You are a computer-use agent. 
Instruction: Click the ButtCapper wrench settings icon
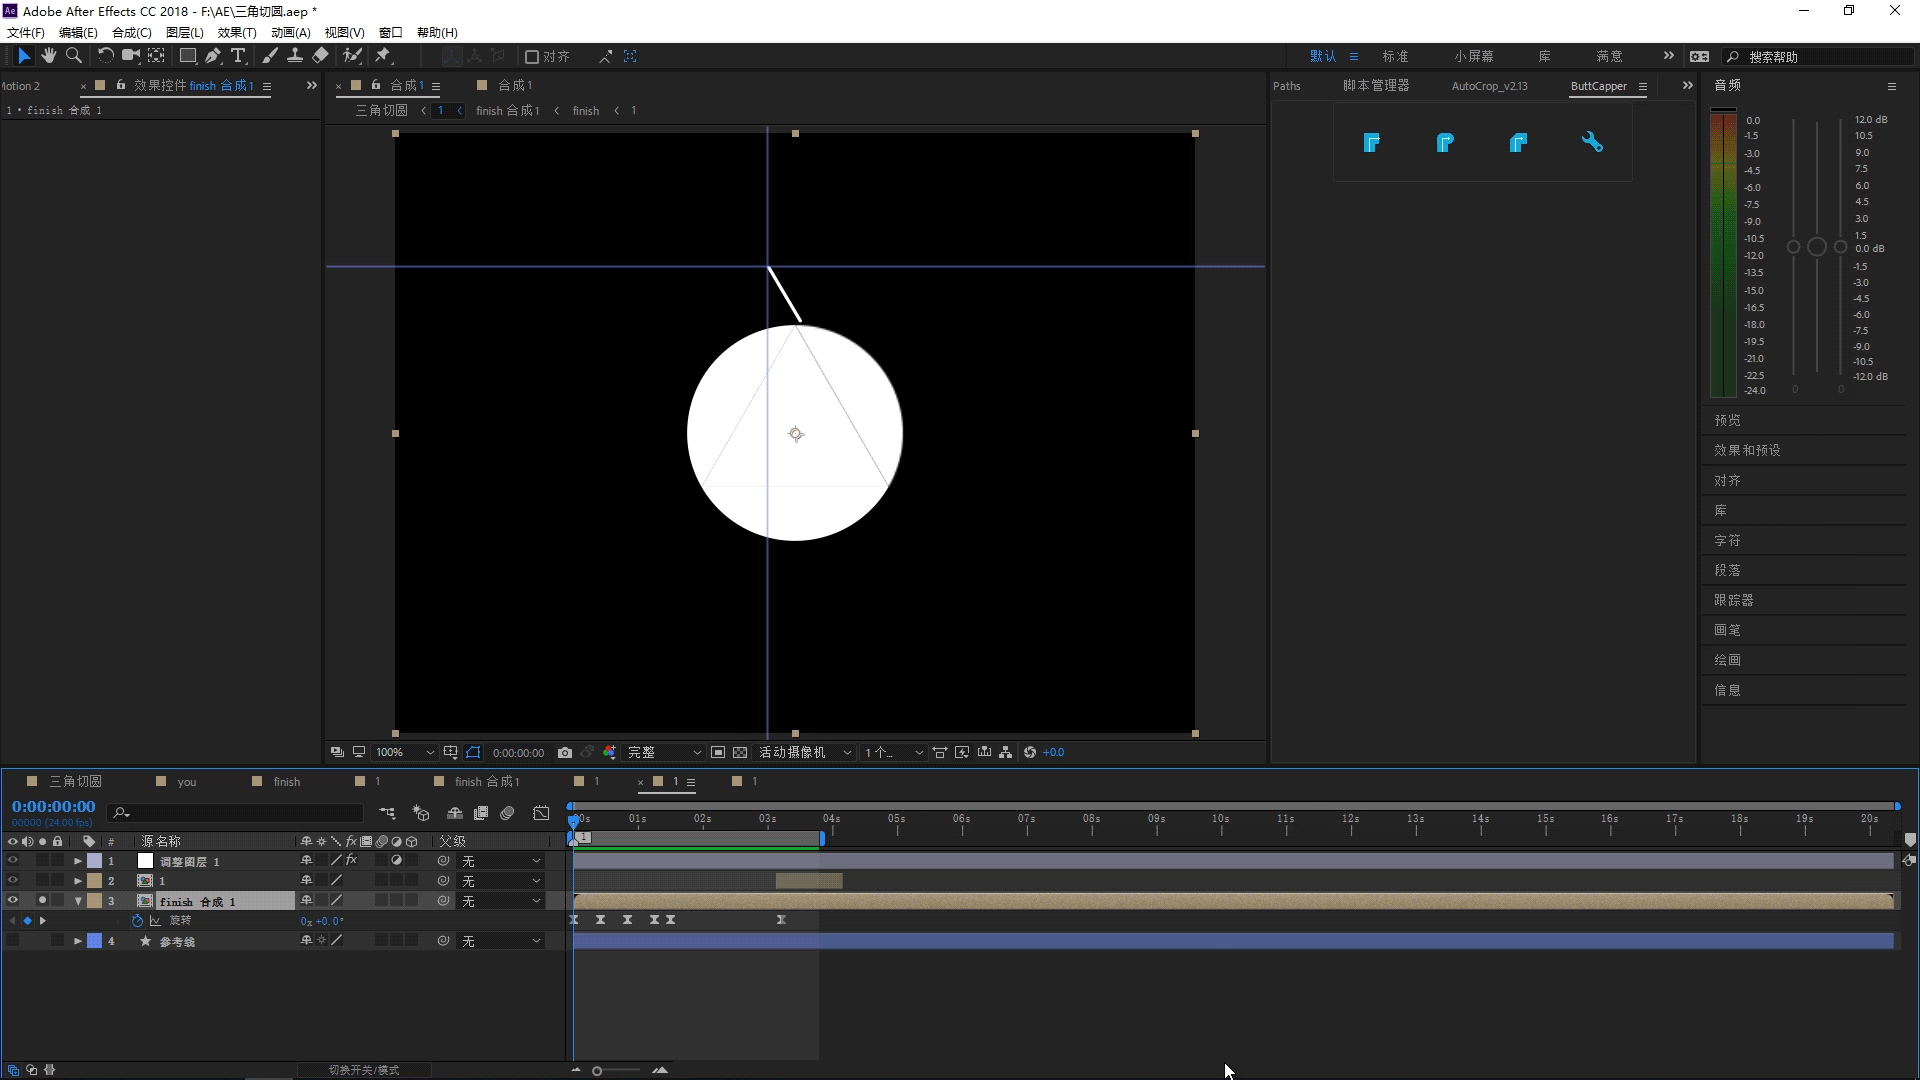pyautogui.click(x=1592, y=143)
